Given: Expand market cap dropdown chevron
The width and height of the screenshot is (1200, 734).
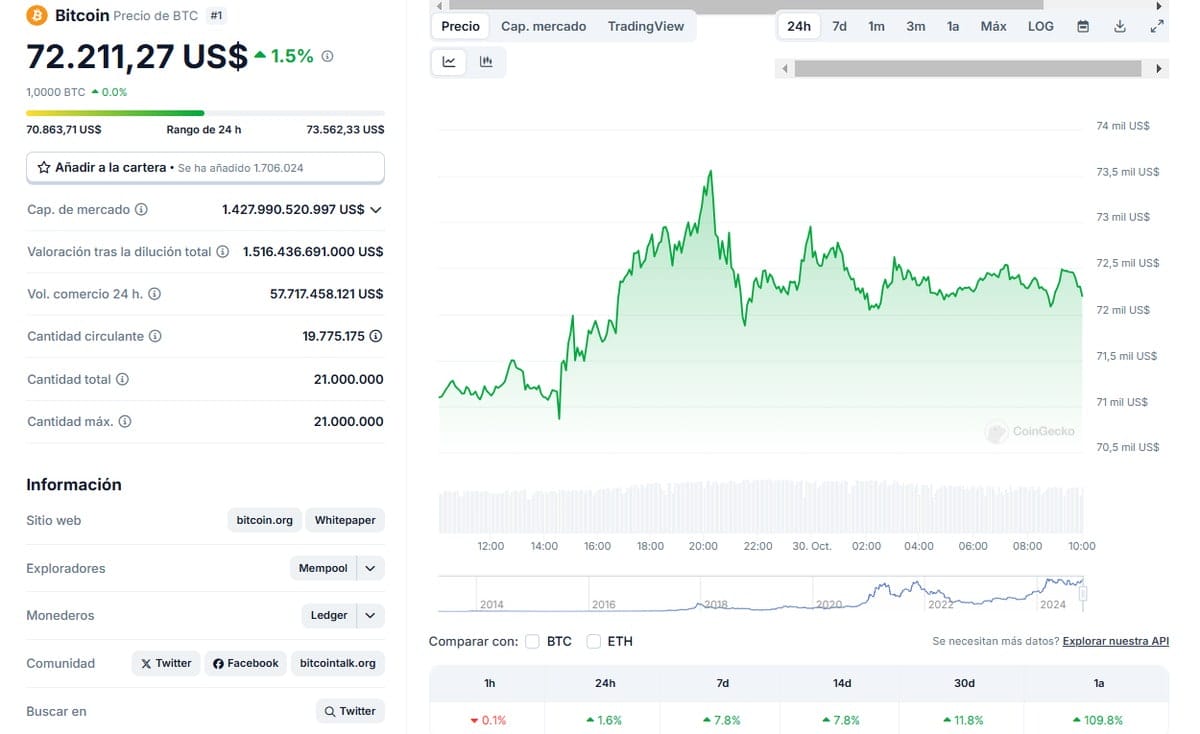Looking at the screenshot, I should (376, 210).
